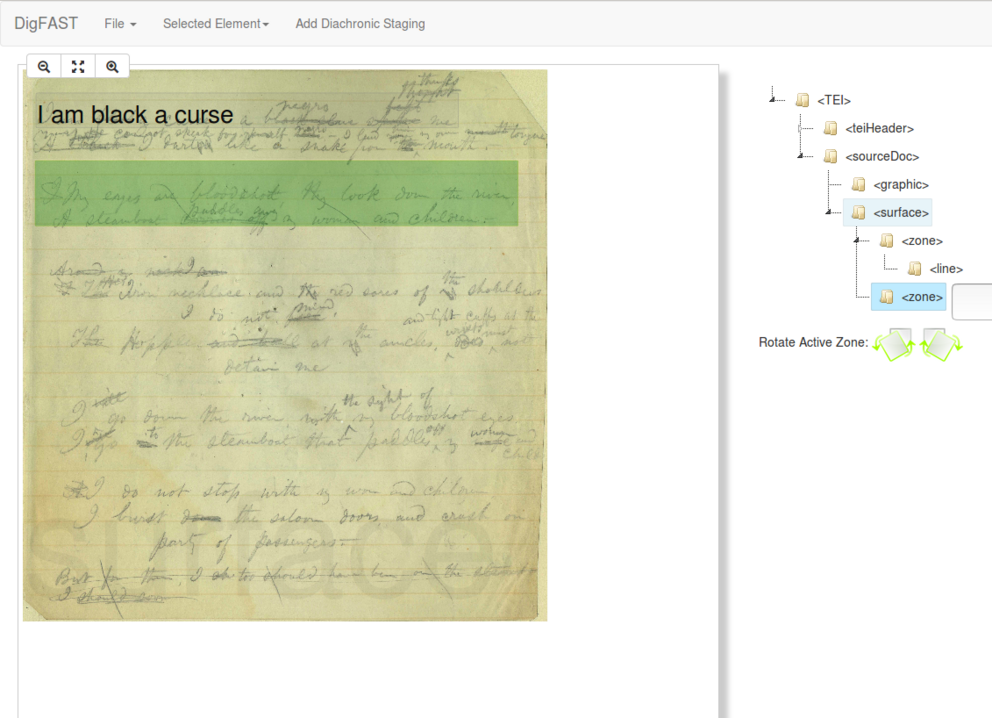The height and width of the screenshot is (718, 992).
Task: Select the <teiHeader> tree label
Action: (x=879, y=128)
